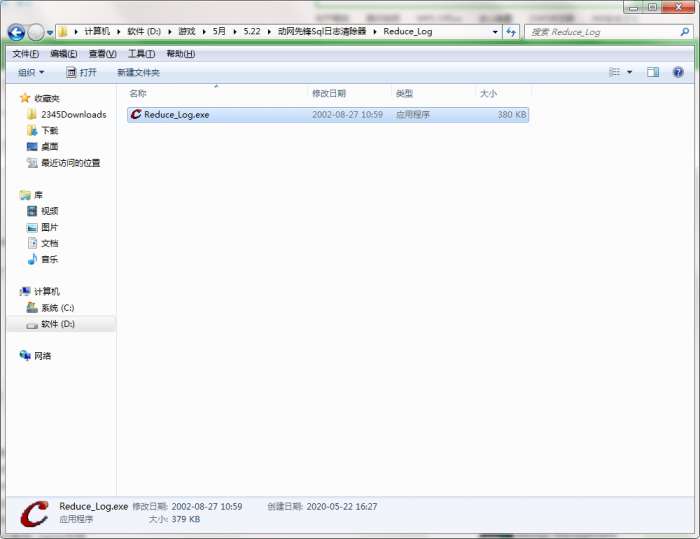700x539 pixels.
Task: Open the 编辑(E) menu
Action: click(64, 54)
